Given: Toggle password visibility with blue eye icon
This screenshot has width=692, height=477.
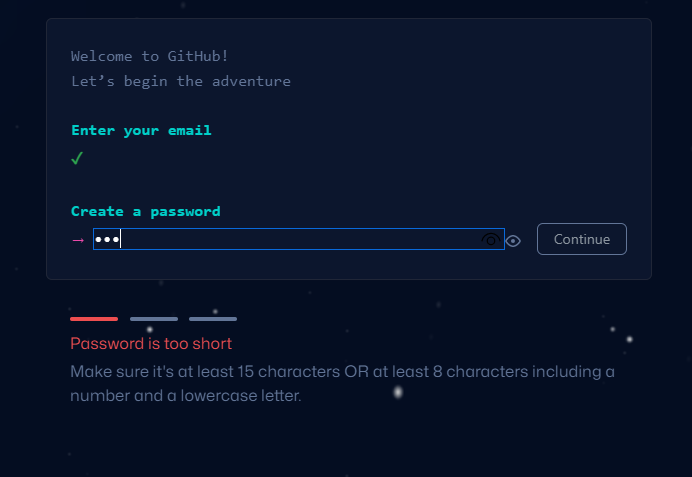Looking at the screenshot, I should point(513,240).
